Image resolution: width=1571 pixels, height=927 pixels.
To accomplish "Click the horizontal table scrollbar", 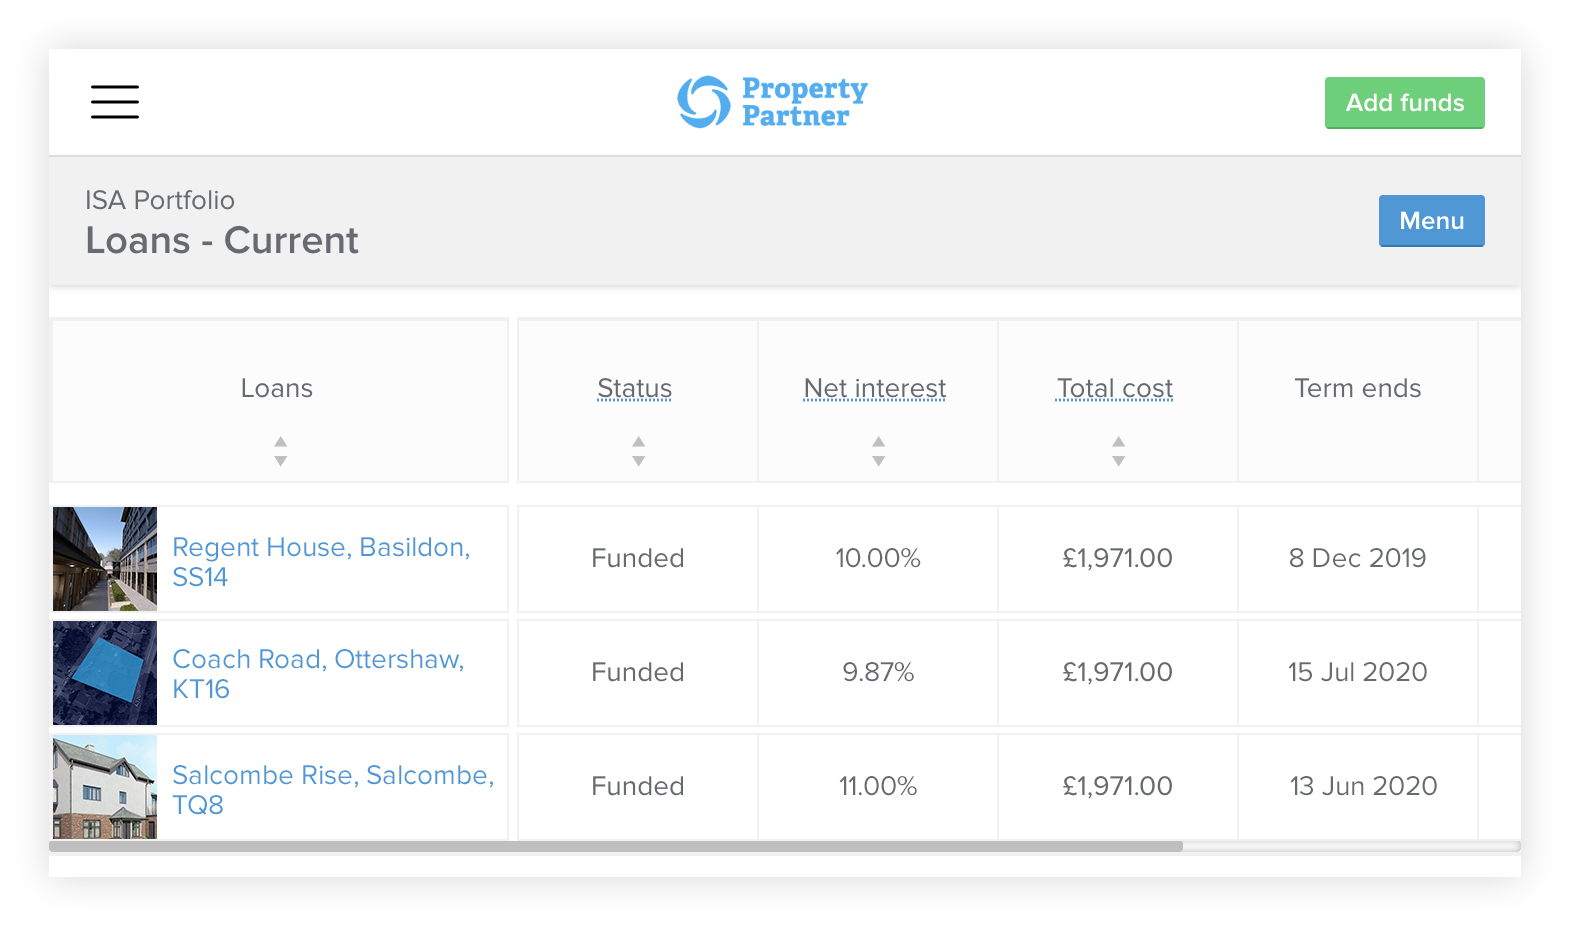I will point(615,846).
